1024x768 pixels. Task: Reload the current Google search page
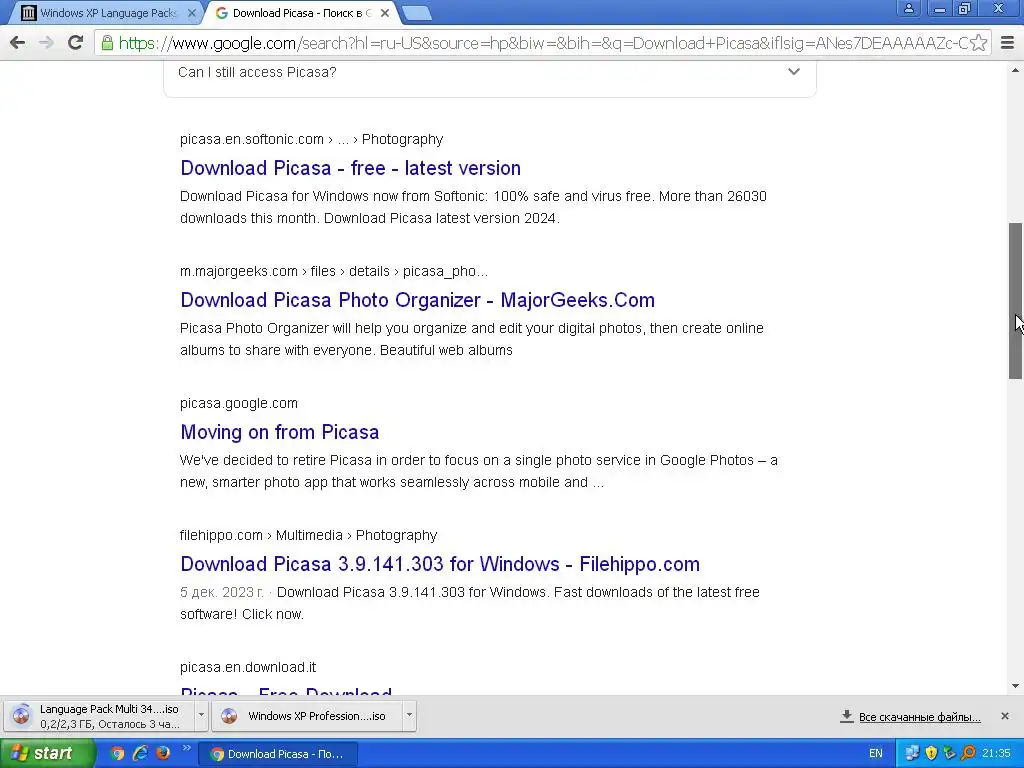click(x=76, y=43)
